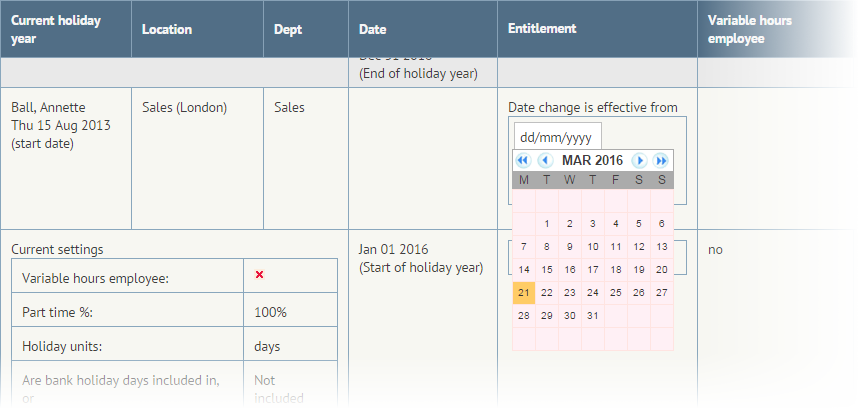Click the MAR 2016 calendar title
The height and width of the screenshot is (408, 858).
pos(592,160)
